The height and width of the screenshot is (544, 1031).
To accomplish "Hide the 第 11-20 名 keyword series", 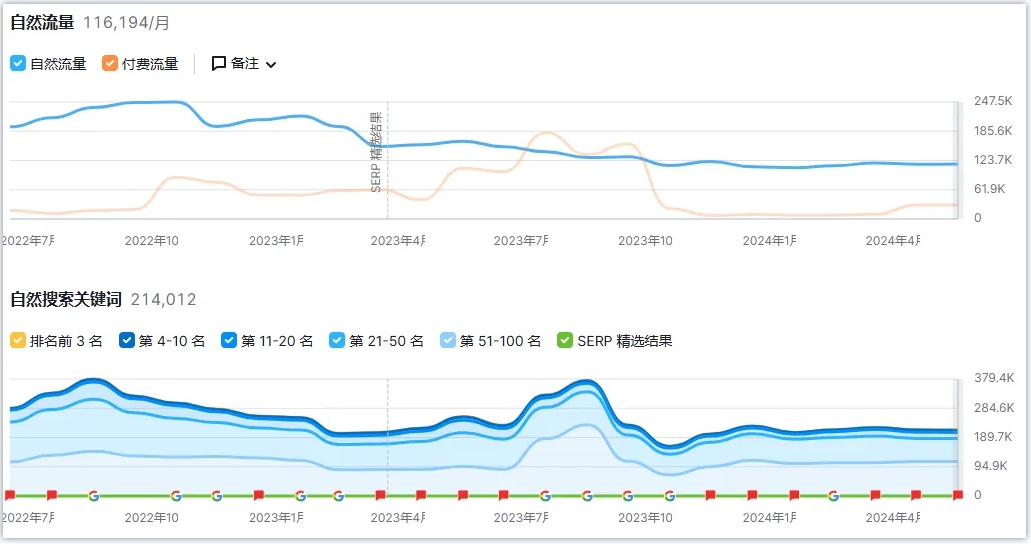I will [229, 340].
